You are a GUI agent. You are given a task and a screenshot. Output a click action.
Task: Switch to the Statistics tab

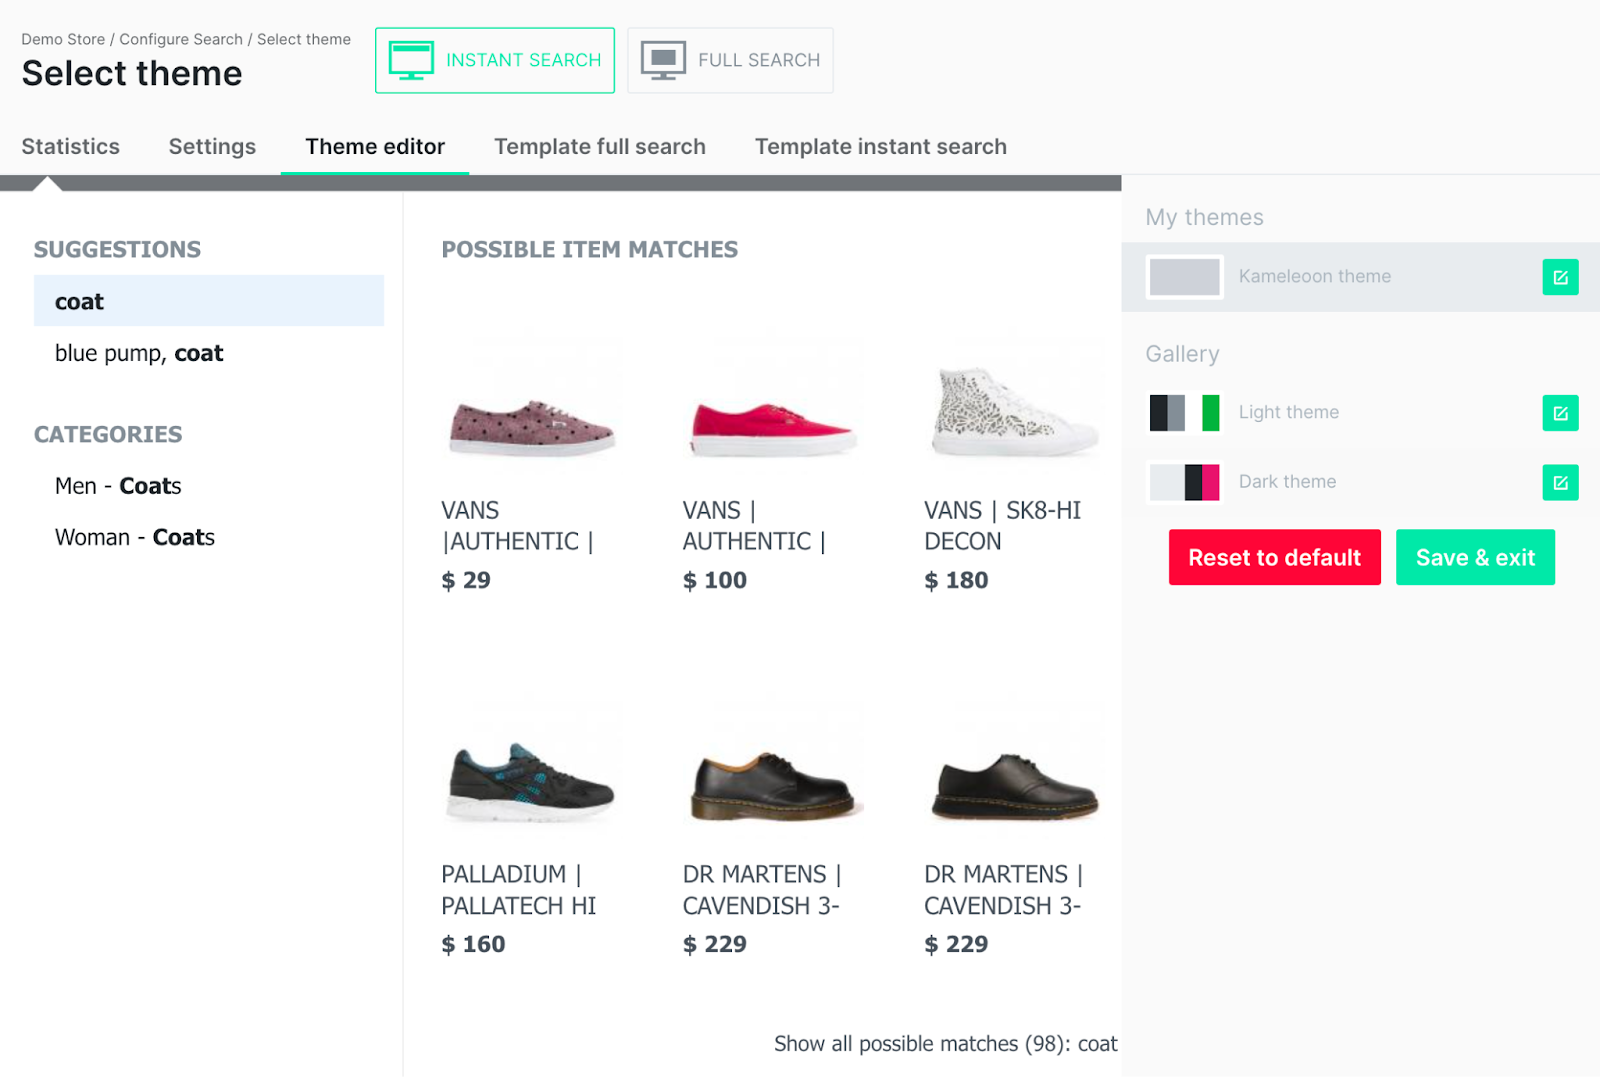click(71, 147)
